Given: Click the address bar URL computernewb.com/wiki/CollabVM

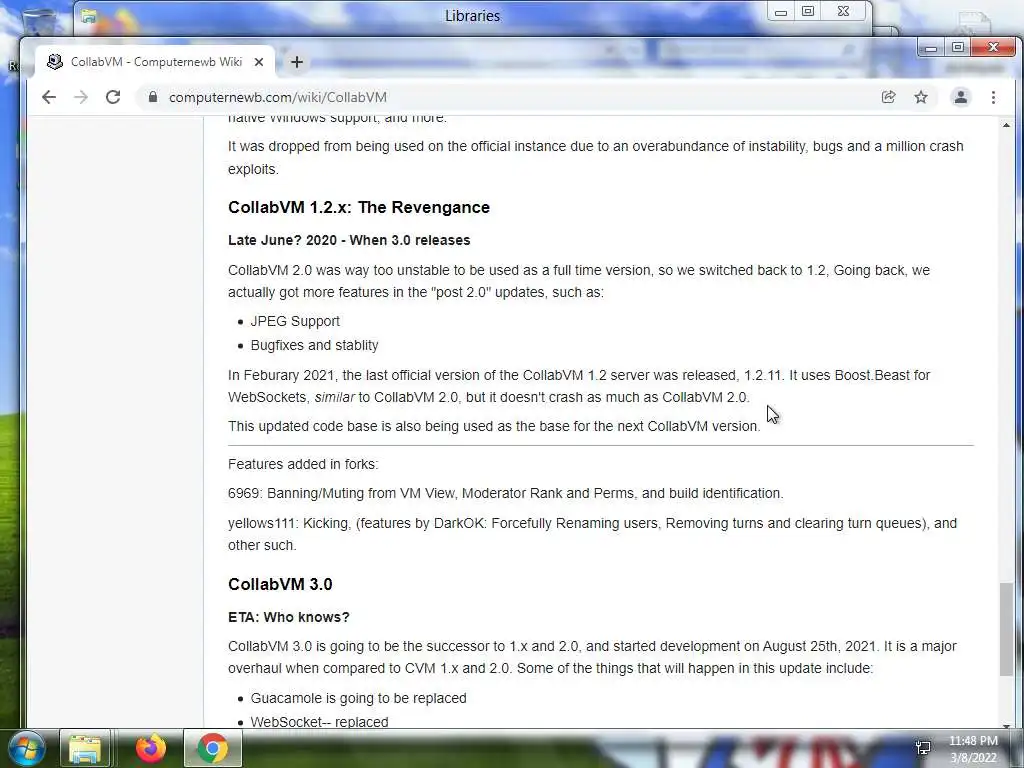Looking at the screenshot, I should (278, 97).
